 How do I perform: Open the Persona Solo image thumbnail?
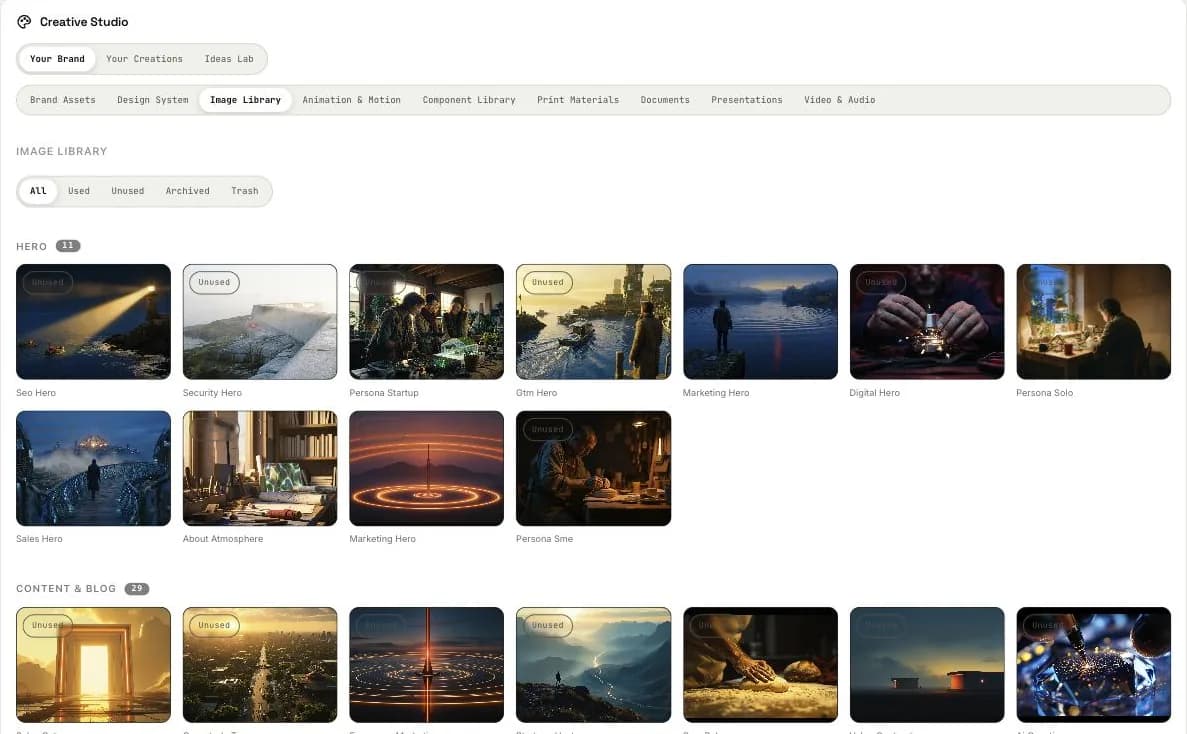(1093, 322)
